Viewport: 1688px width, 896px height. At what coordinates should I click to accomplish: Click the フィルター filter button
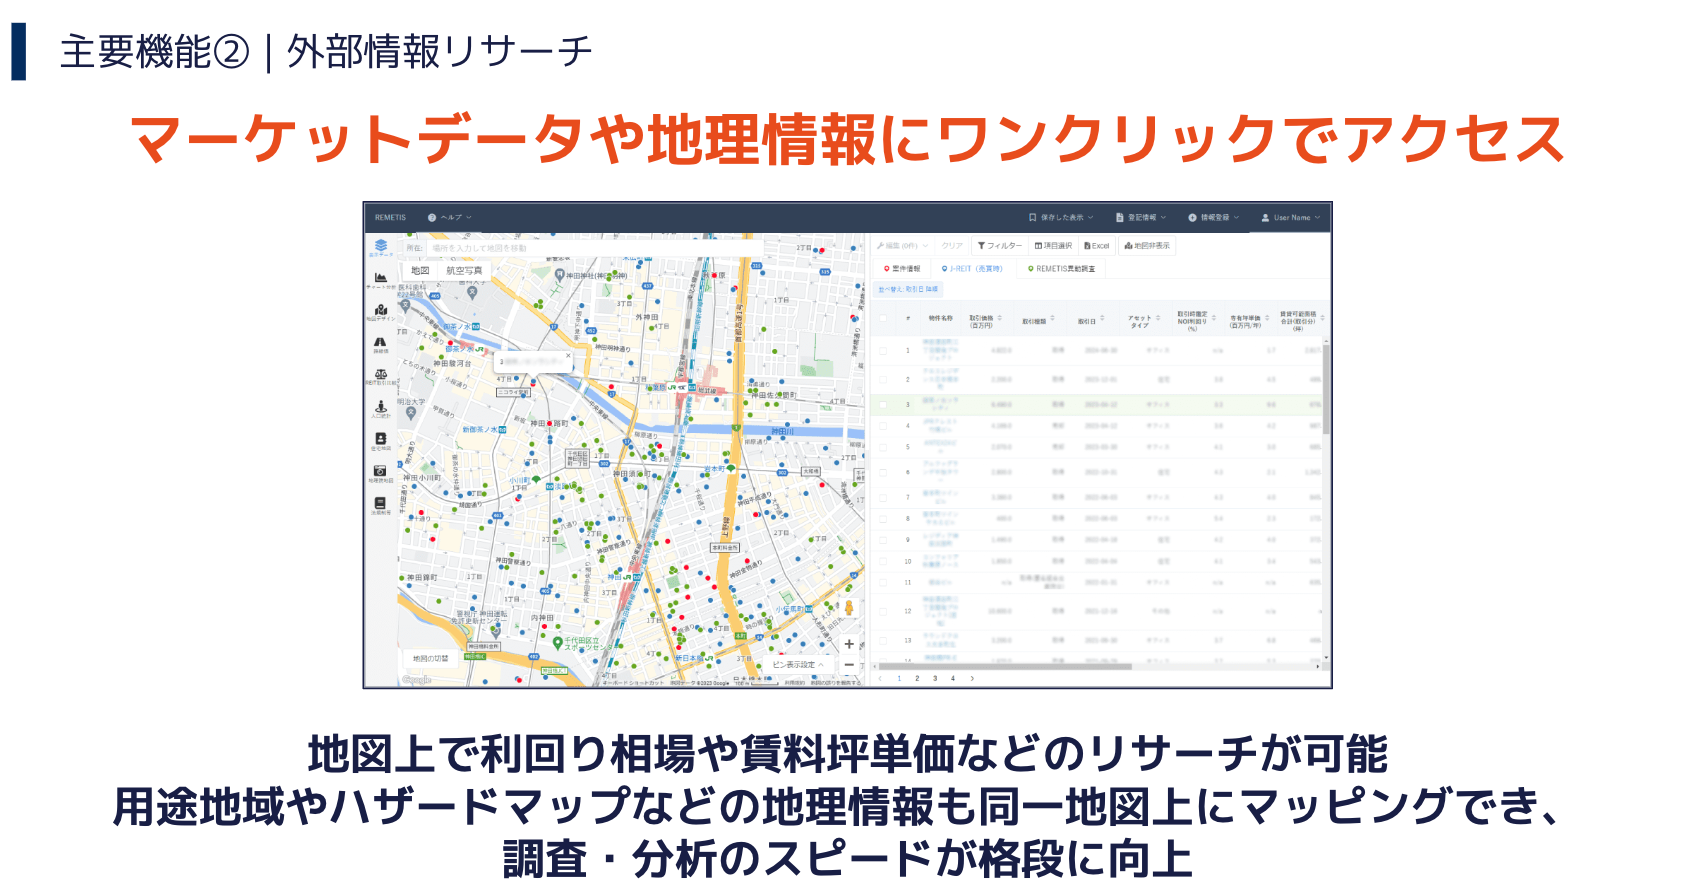click(x=1000, y=246)
